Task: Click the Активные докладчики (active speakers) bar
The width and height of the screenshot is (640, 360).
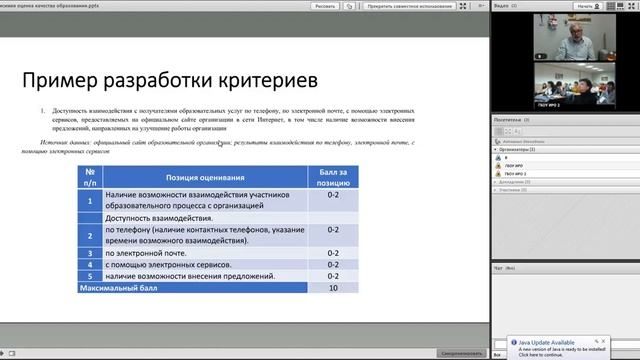Action: click(x=566, y=141)
